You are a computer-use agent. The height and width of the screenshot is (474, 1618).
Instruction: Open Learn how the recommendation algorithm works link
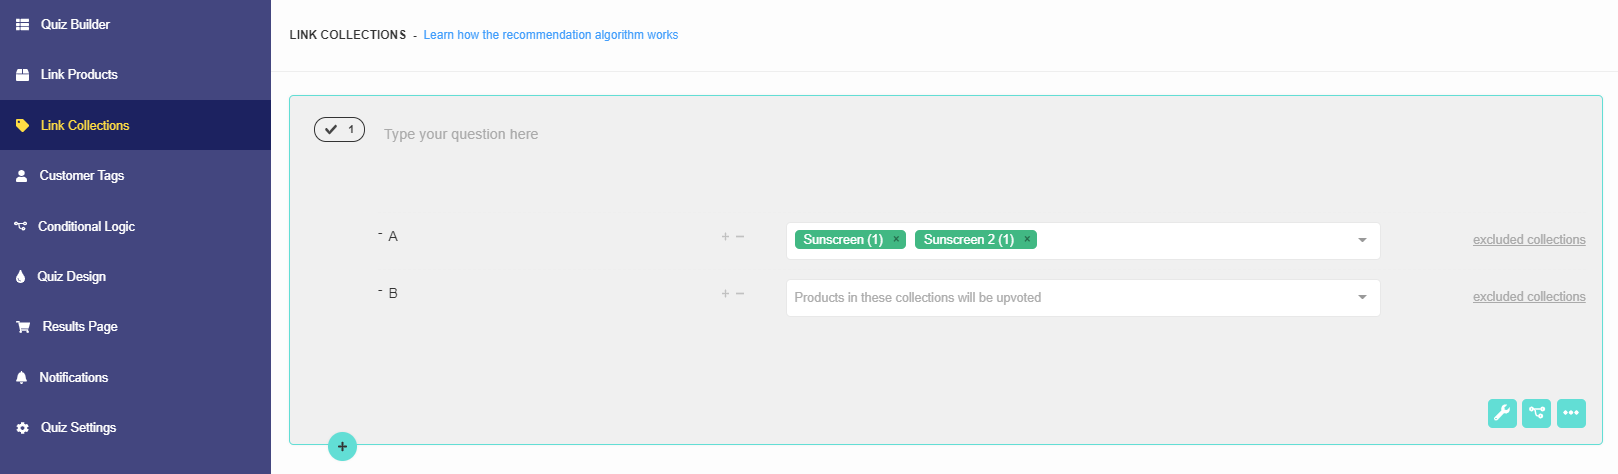550,35
